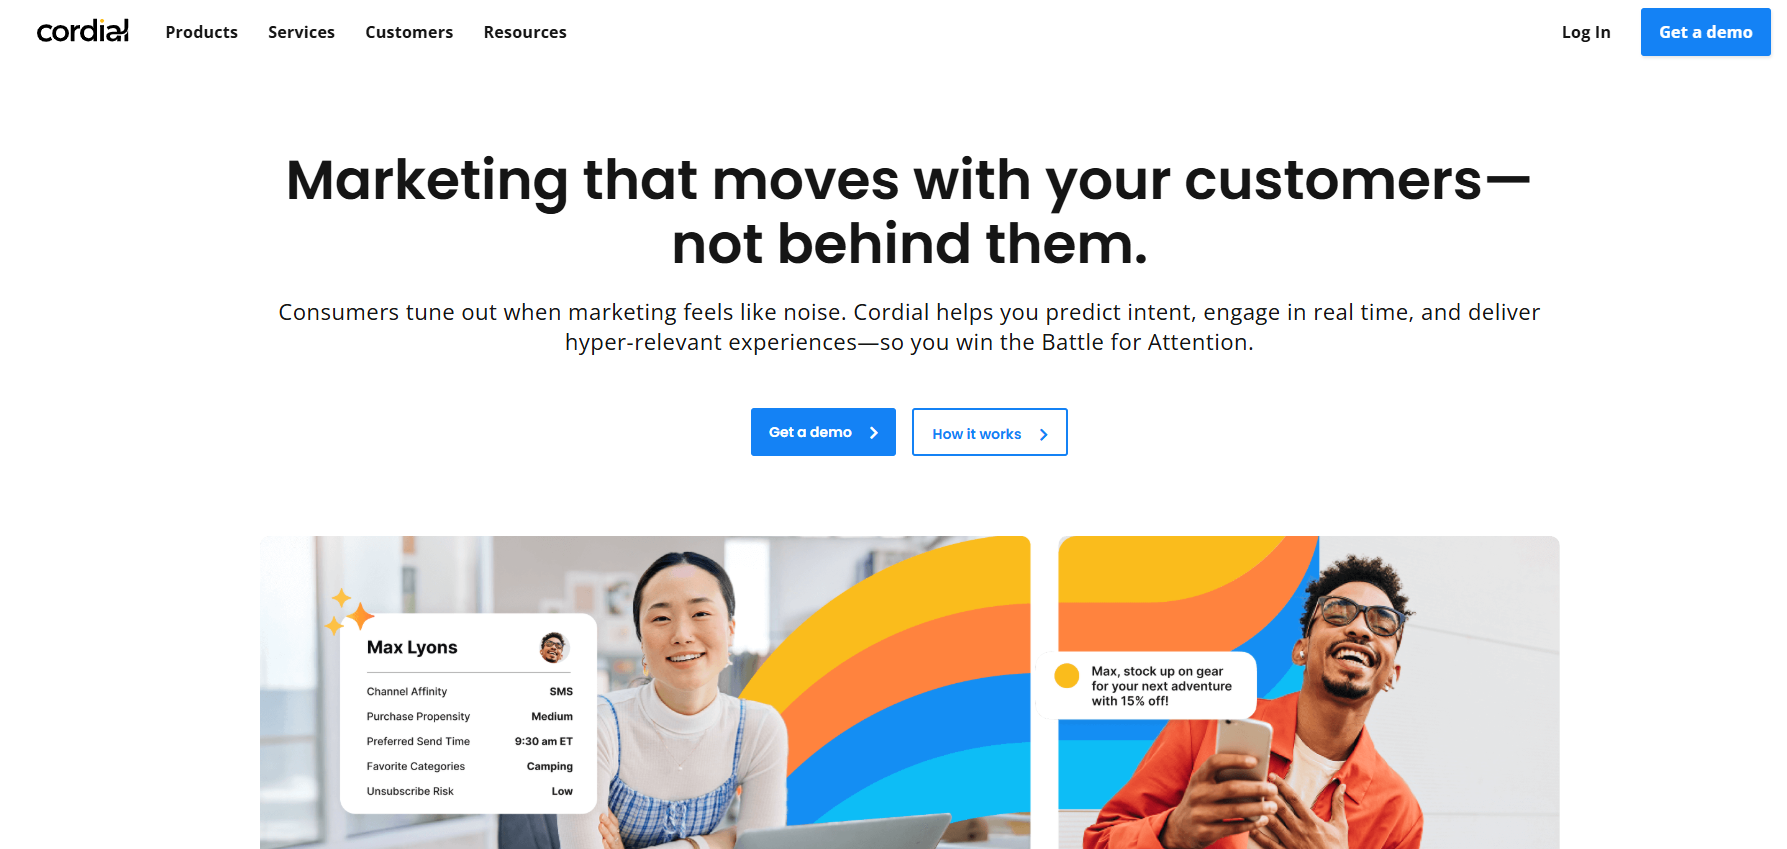Click the chevron arrow in Get a demo button
This screenshot has width=1787, height=849.
tap(874, 433)
